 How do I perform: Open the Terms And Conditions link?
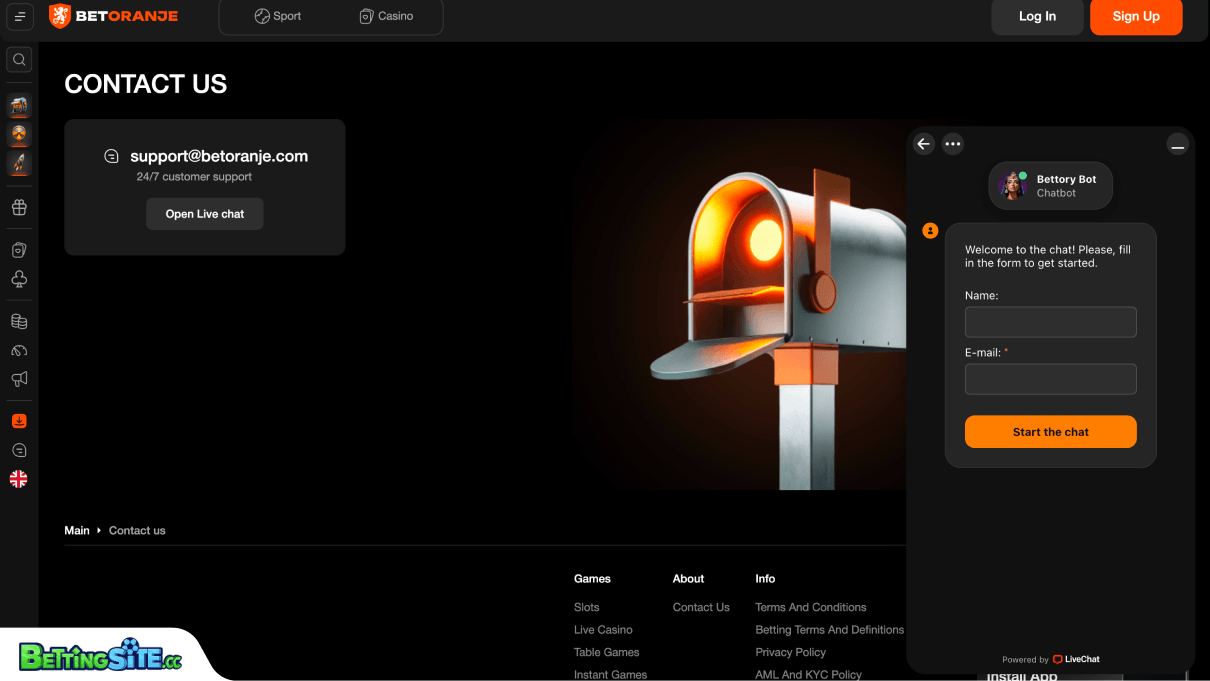coord(810,607)
